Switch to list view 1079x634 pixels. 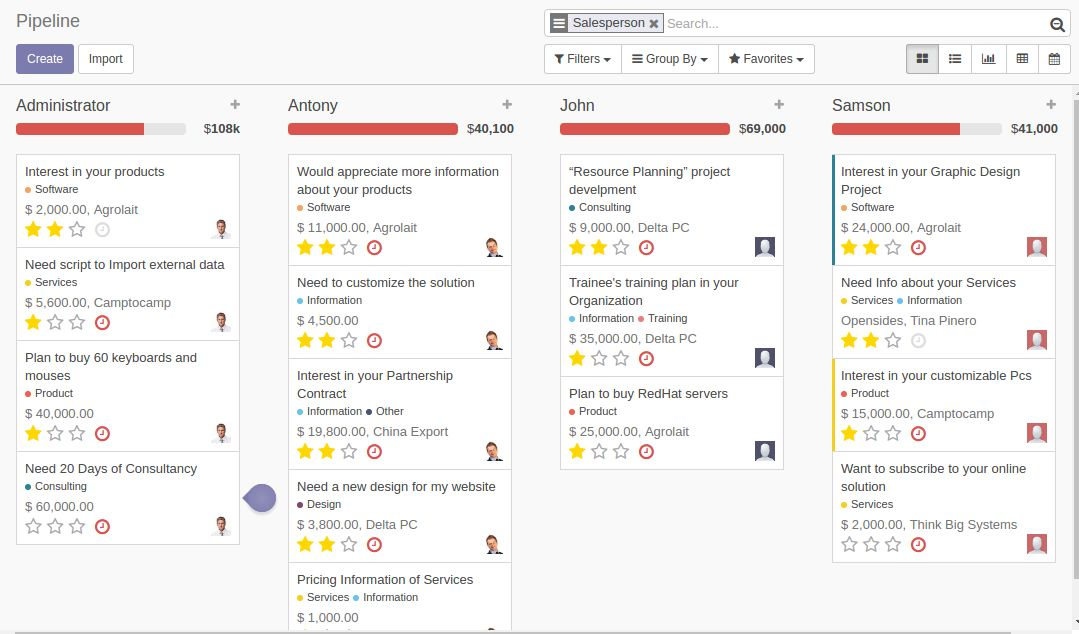pyautogui.click(x=954, y=58)
